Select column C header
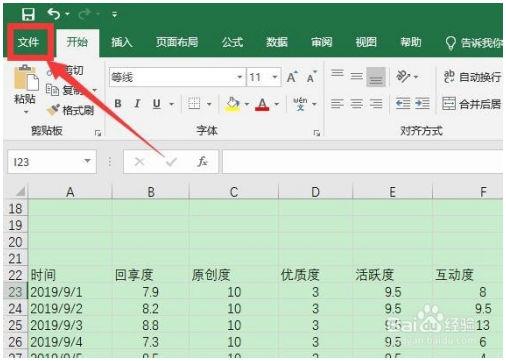 tap(234, 192)
